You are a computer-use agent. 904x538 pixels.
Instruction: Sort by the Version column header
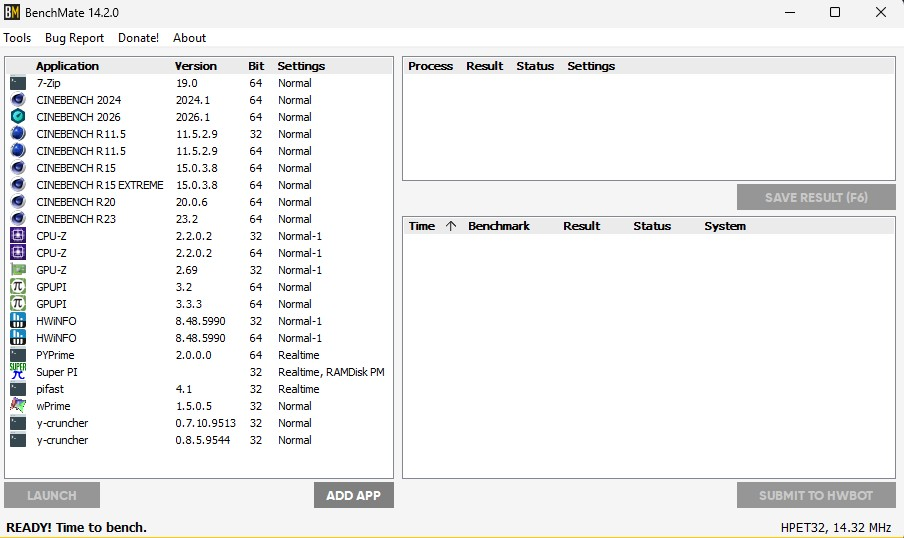[196, 66]
